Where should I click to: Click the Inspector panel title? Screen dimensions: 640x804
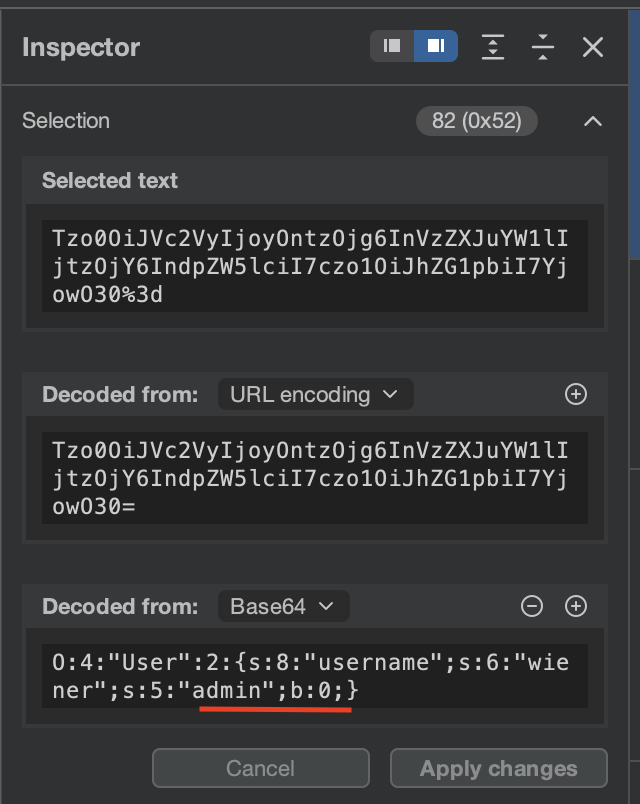pos(81,47)
